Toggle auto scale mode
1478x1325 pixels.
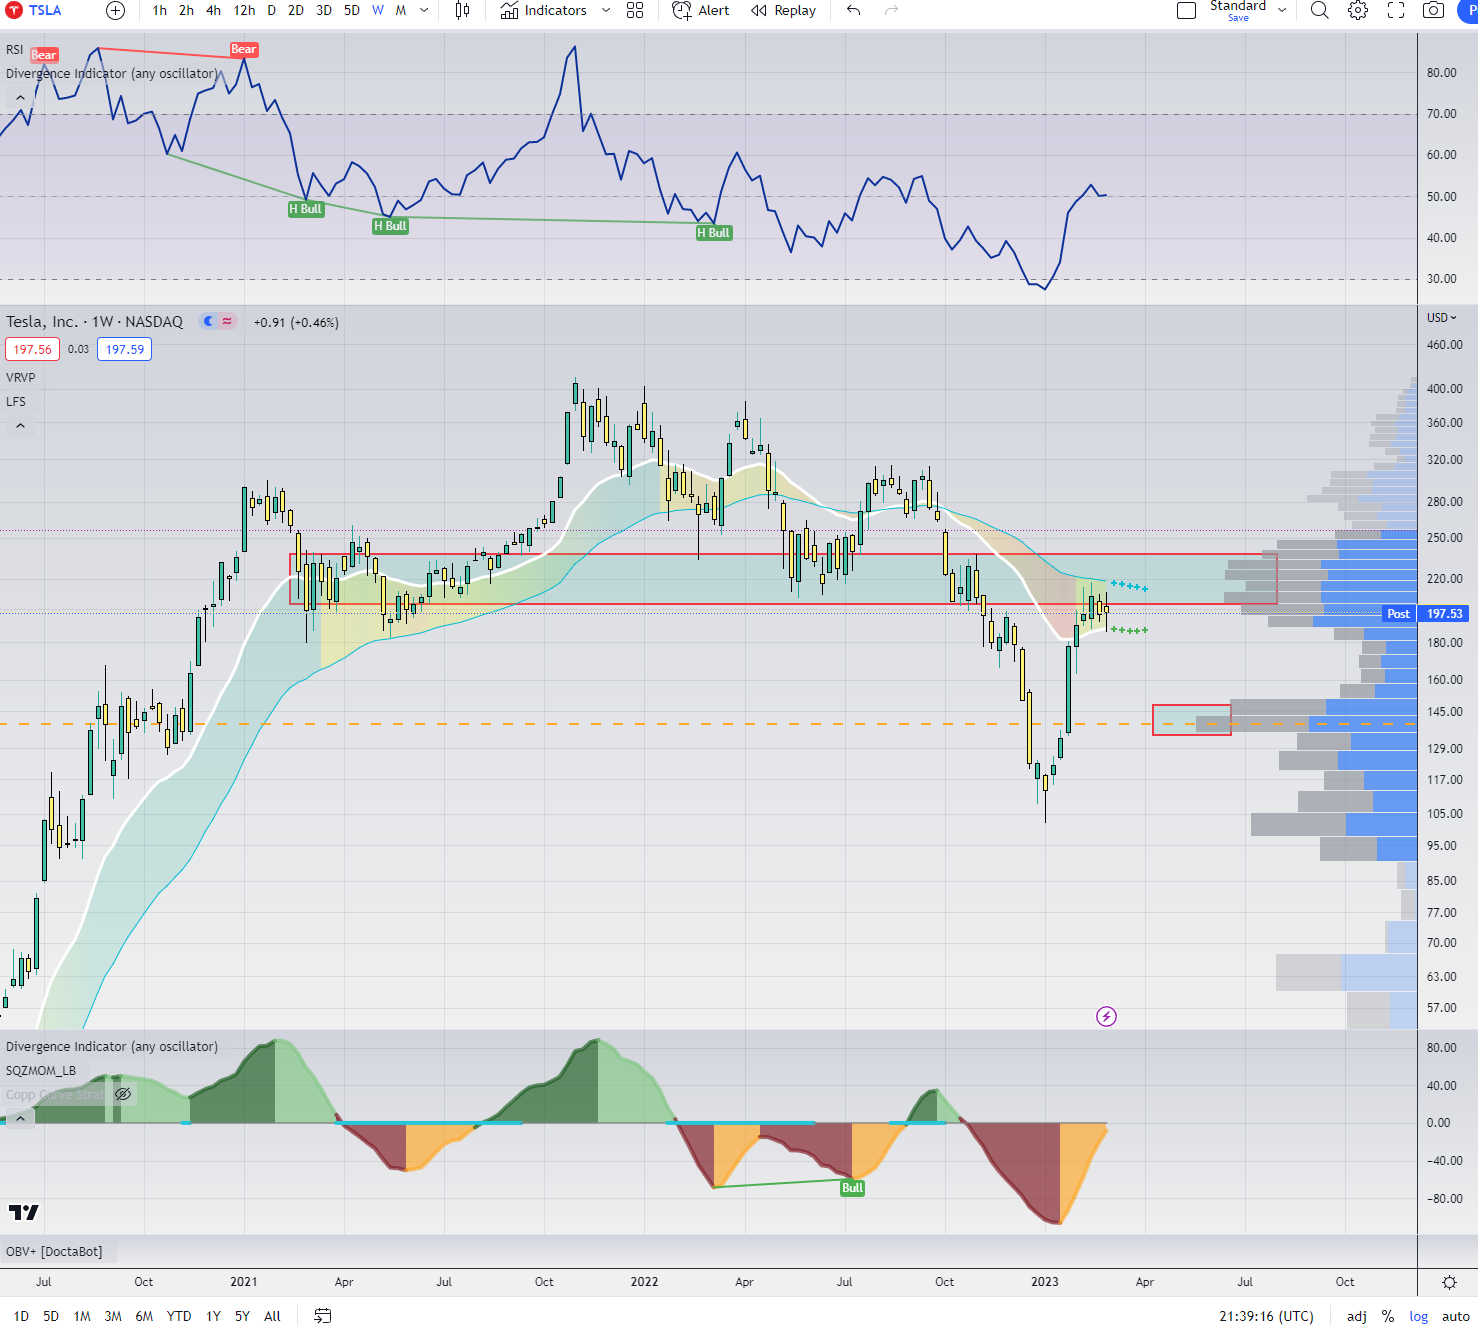1456,1316
